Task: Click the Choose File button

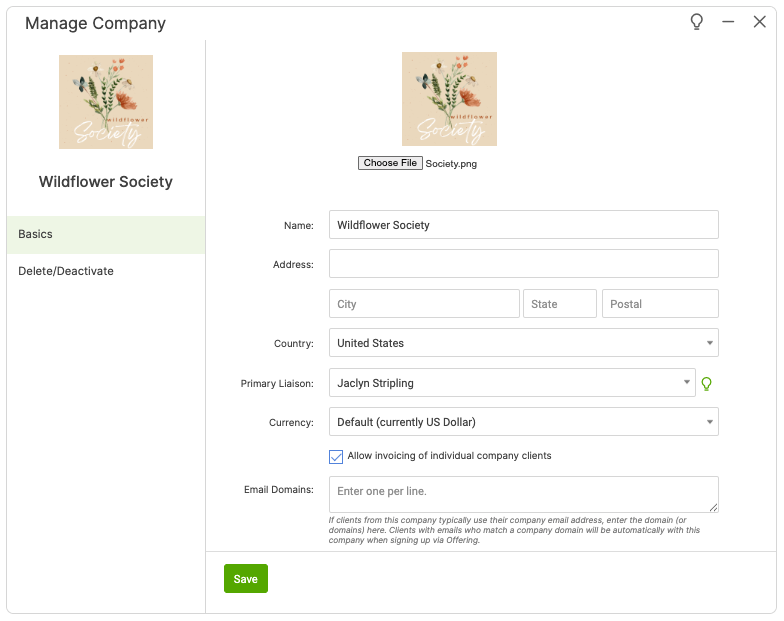Action: coord(390,163)
